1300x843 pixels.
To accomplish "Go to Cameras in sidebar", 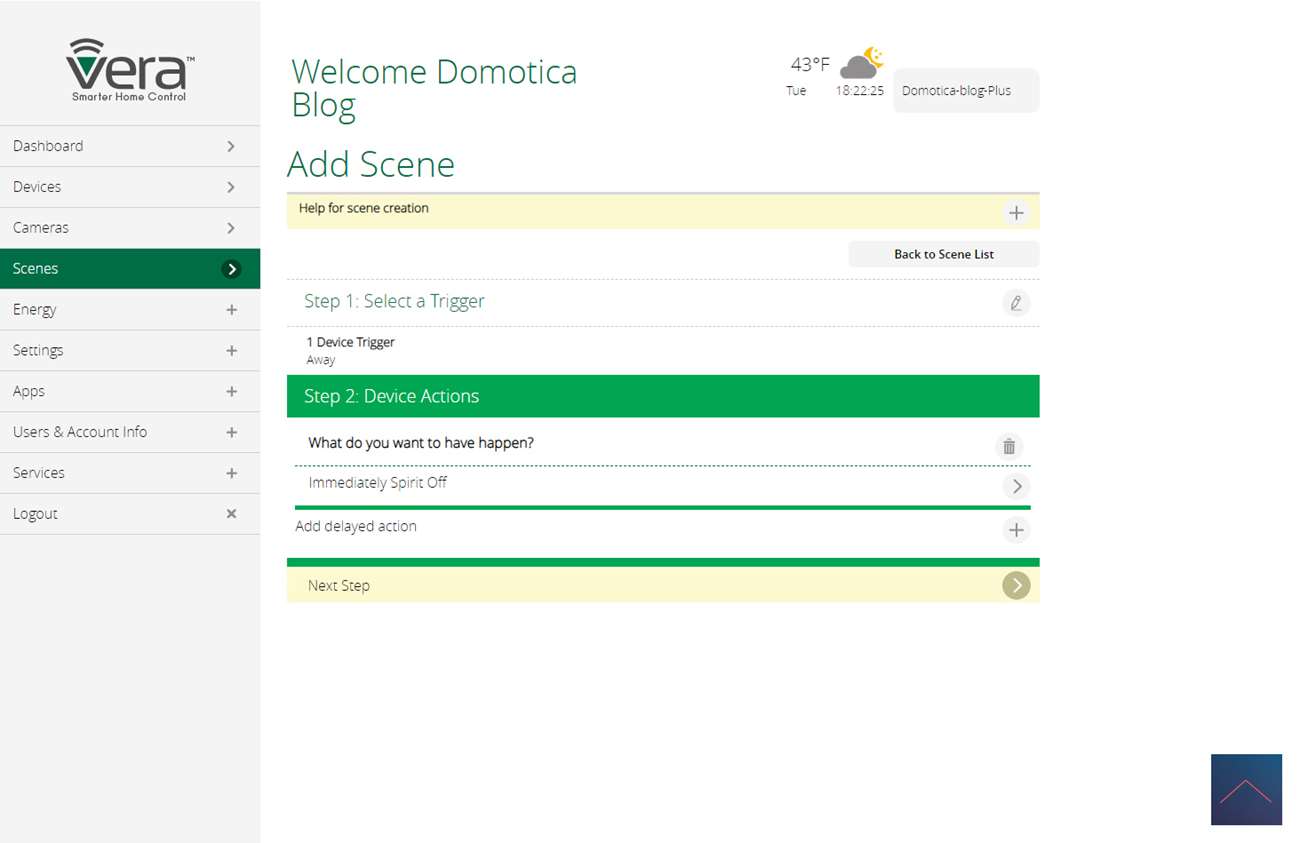I will tap(129, 228).
